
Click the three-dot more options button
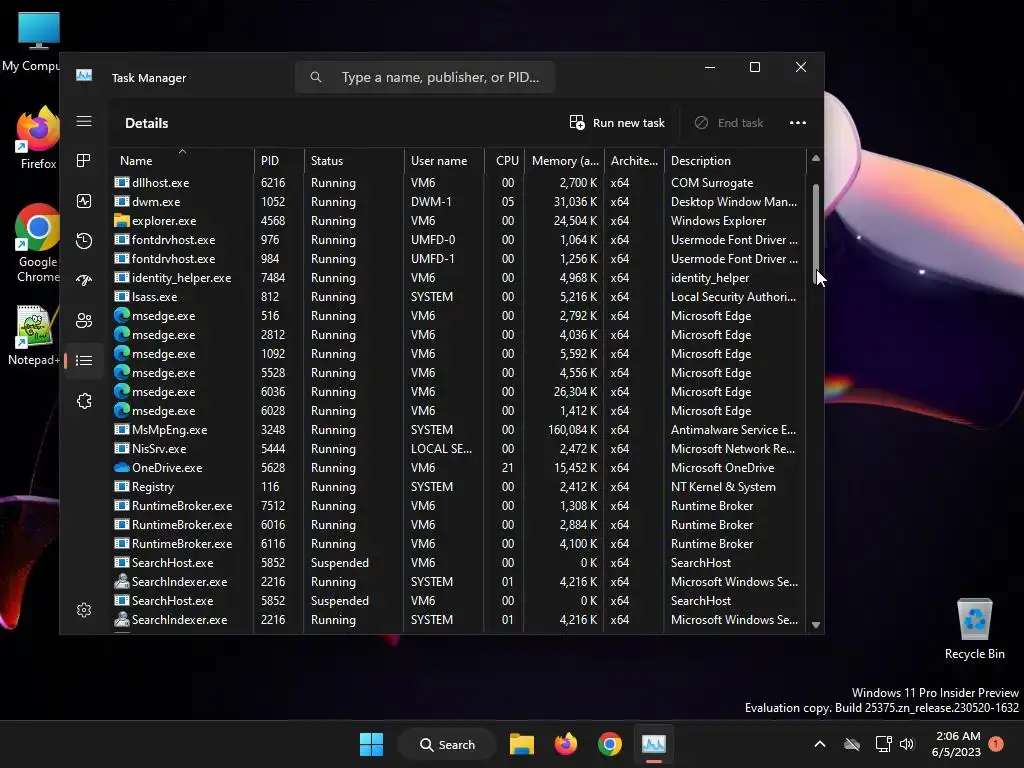797,123
